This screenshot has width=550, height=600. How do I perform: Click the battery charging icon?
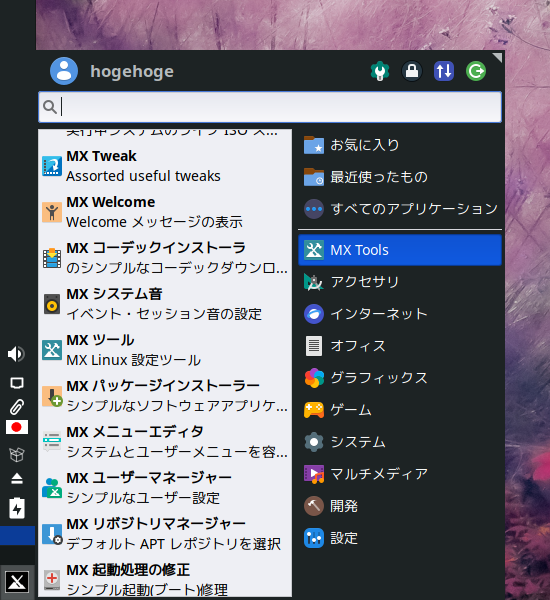tap(17, 508)
